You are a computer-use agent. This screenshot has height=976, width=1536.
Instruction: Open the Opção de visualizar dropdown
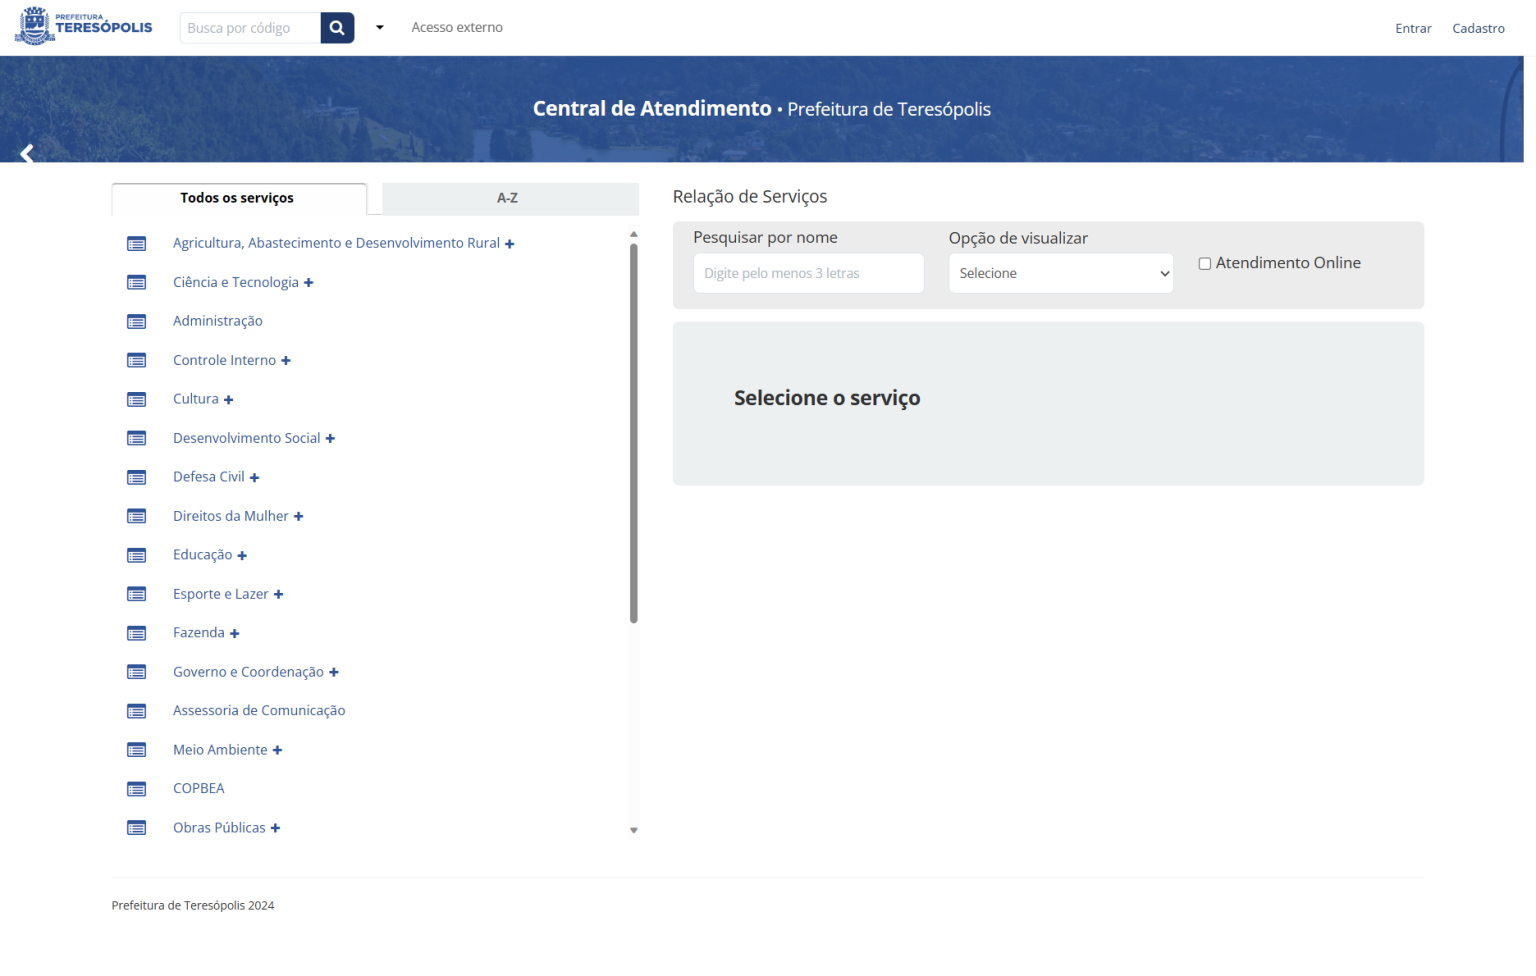(x=1060, y=274)
